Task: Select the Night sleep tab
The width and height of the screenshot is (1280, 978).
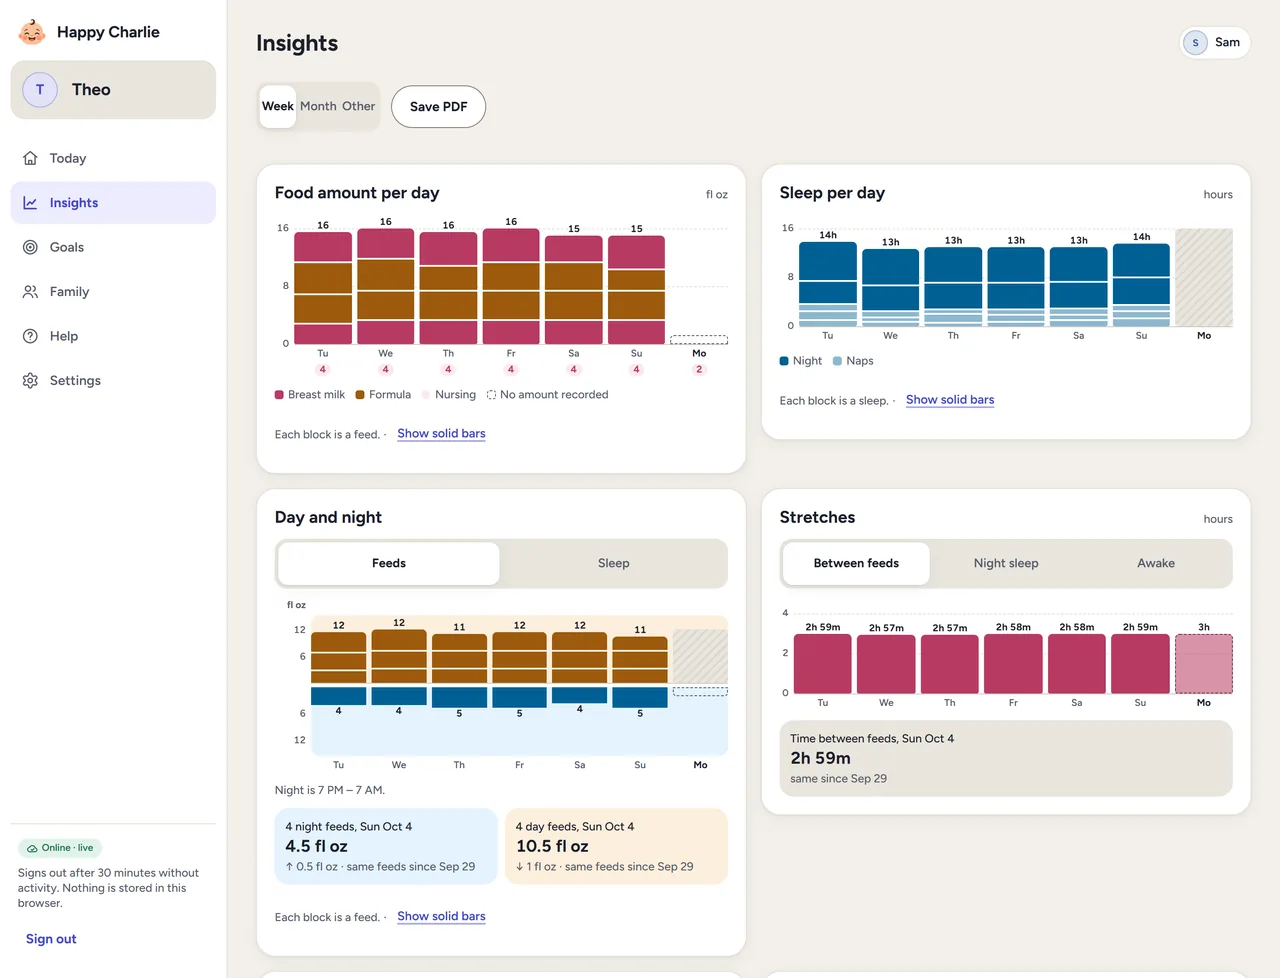Action: pyautogui.click(x=1006, y=564)
